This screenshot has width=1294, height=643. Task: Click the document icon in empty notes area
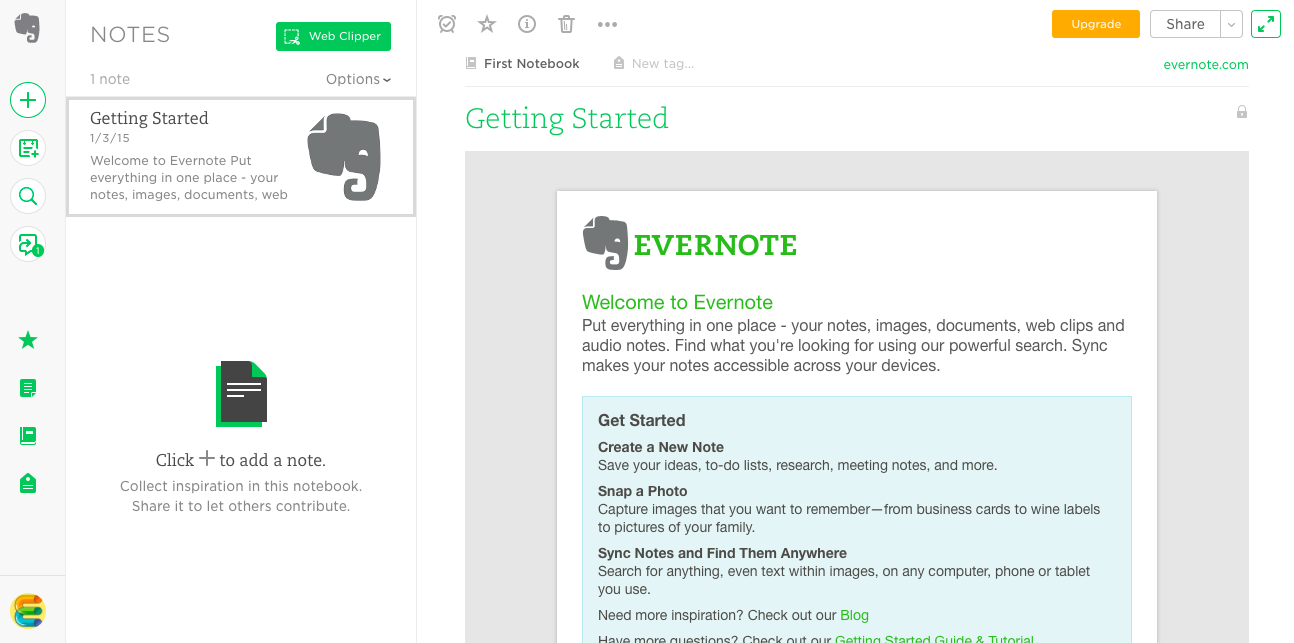[241, 394]
